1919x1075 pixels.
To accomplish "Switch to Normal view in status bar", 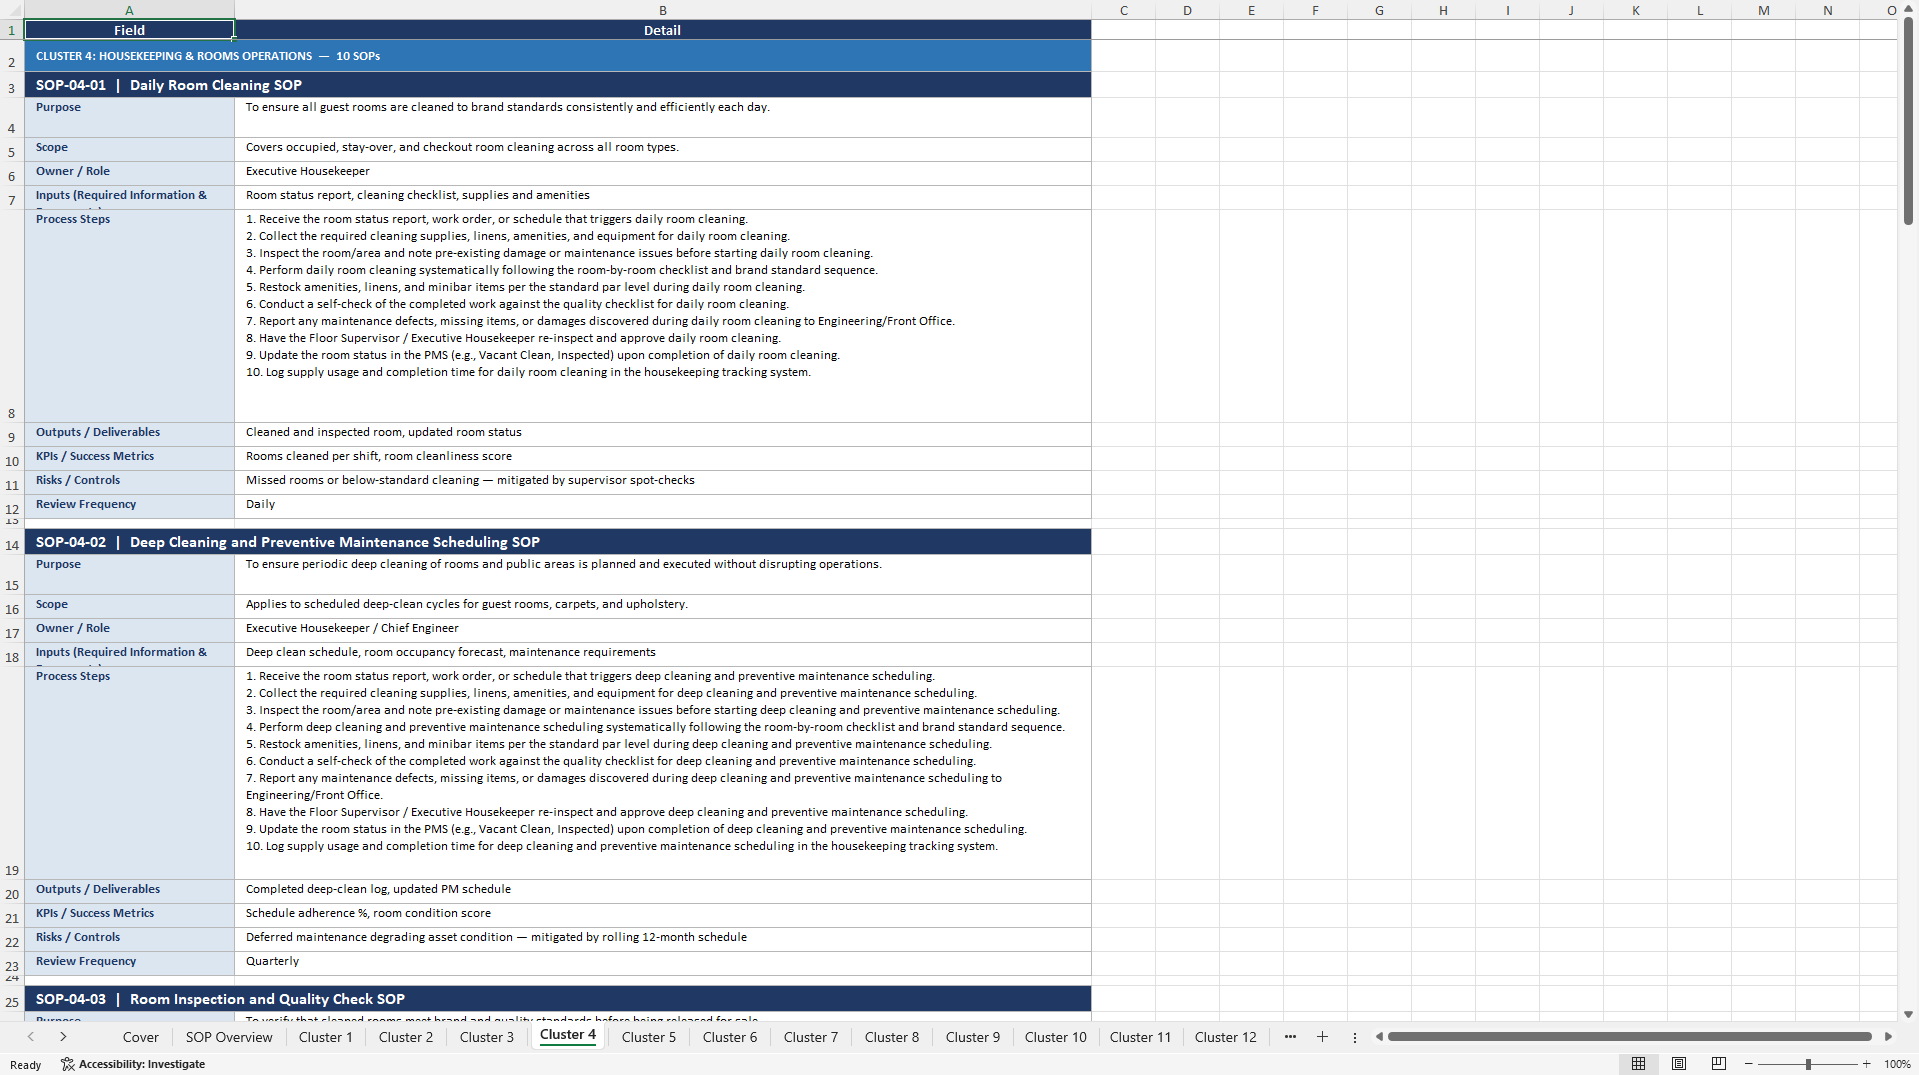I will [1638, 1064].
